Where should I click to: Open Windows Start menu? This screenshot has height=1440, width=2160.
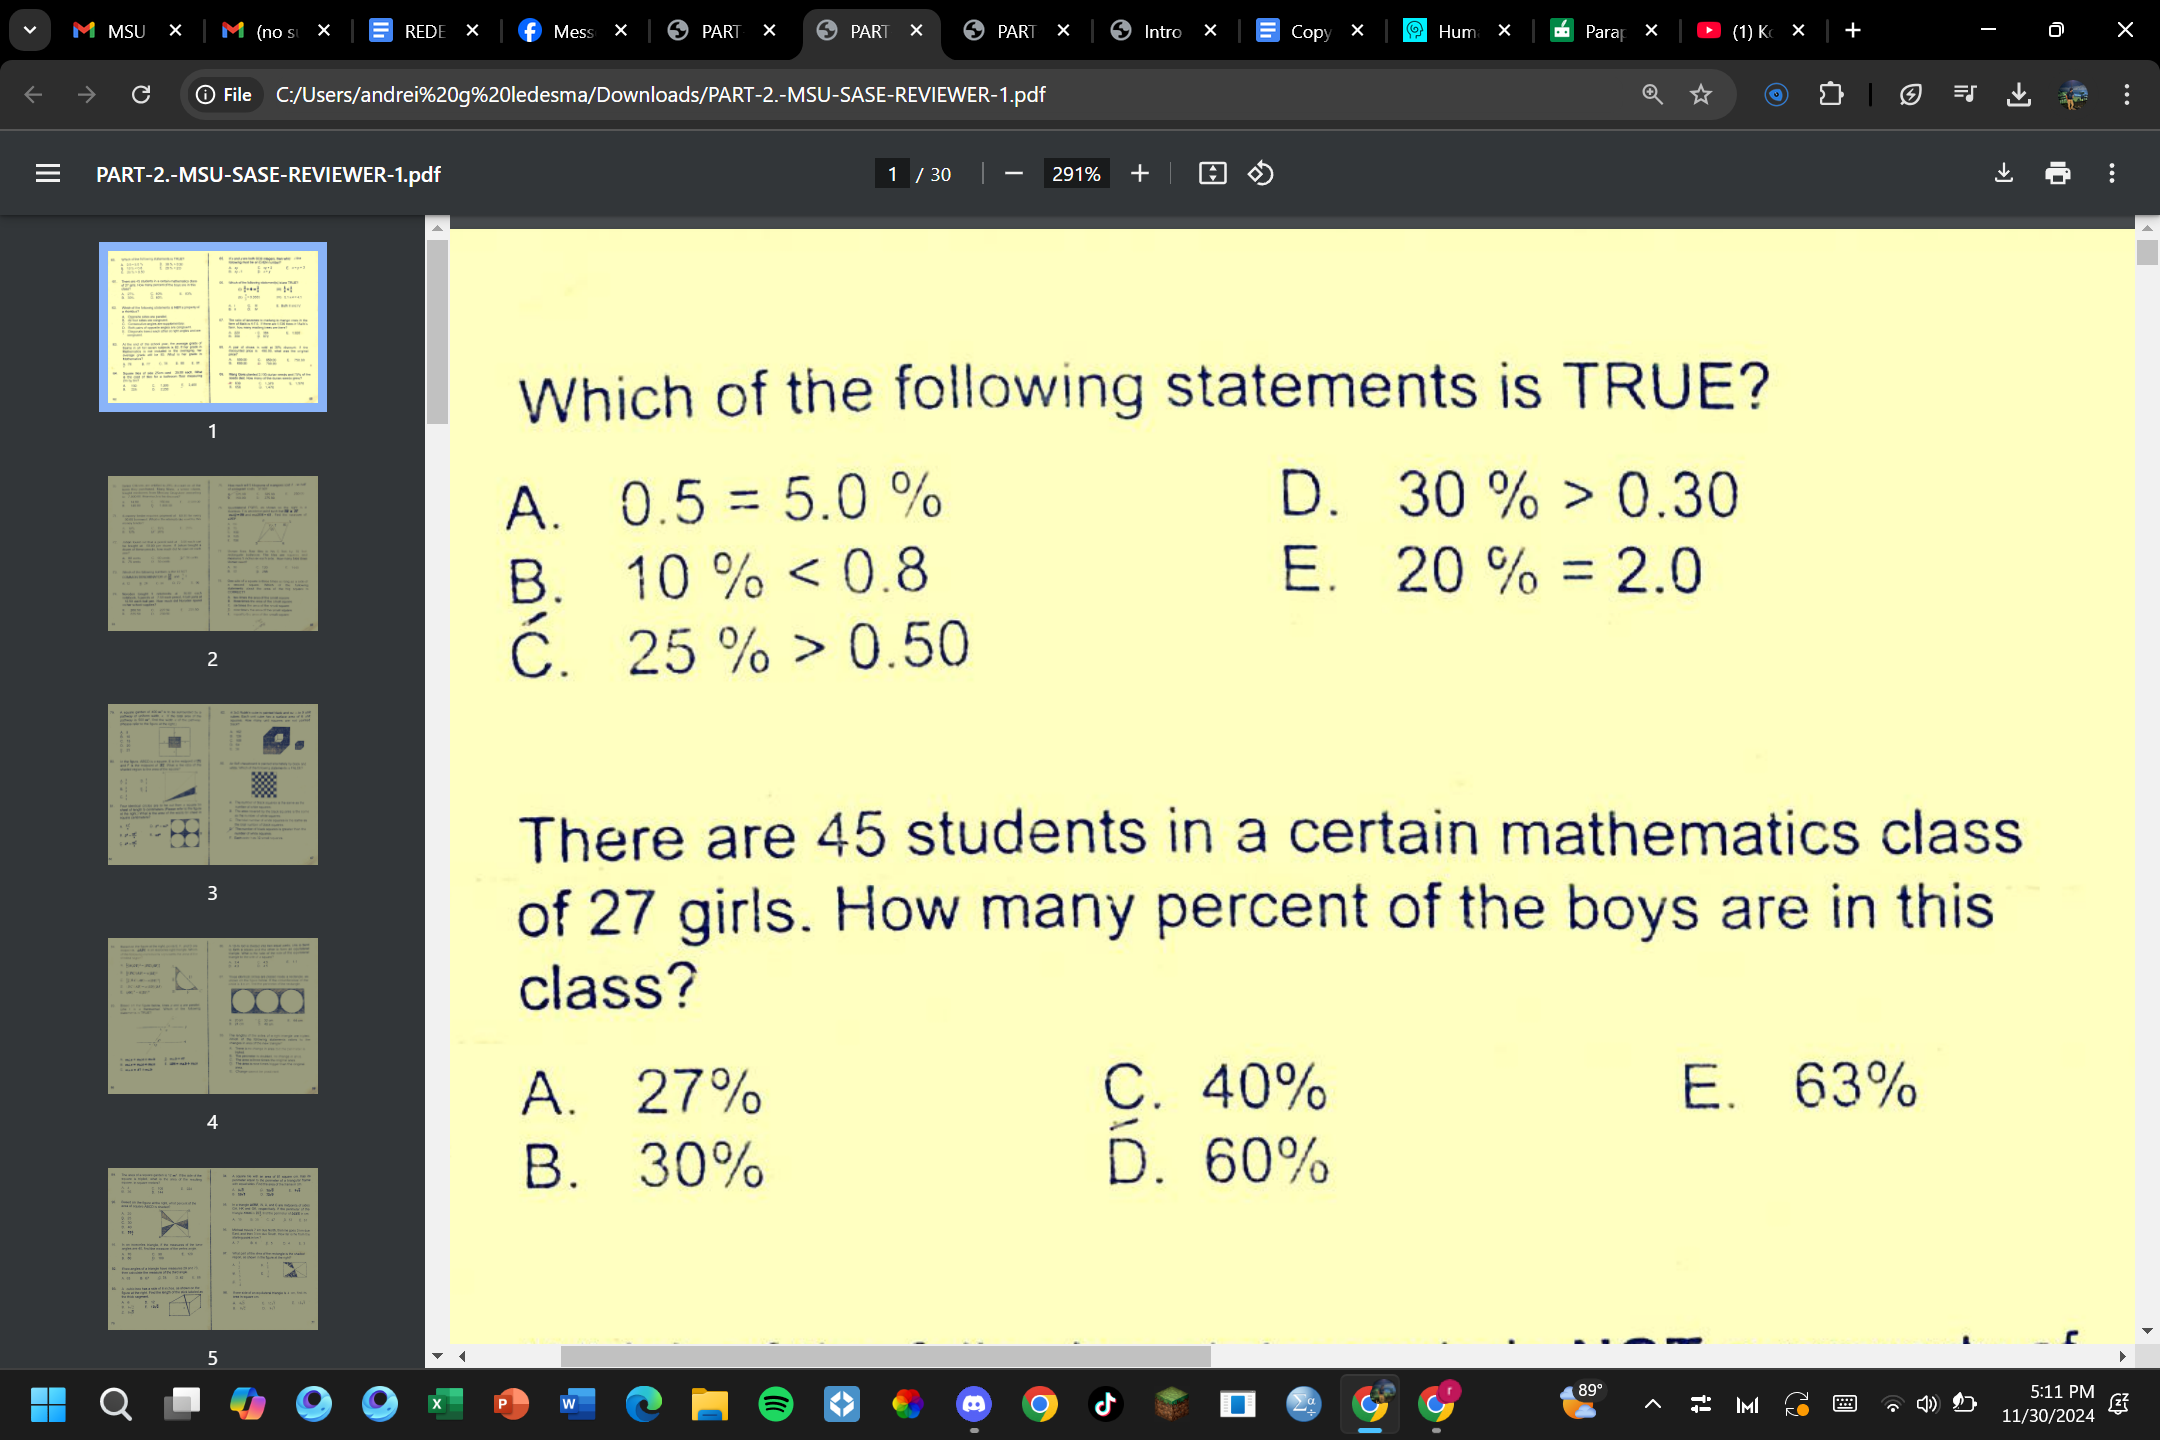(48, 1405)
